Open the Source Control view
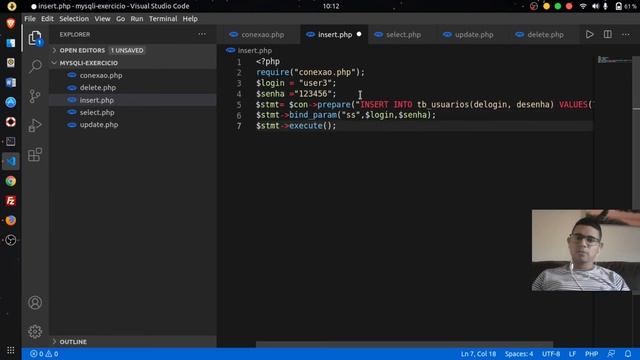The image size is (640, 360). pos(35,96)
